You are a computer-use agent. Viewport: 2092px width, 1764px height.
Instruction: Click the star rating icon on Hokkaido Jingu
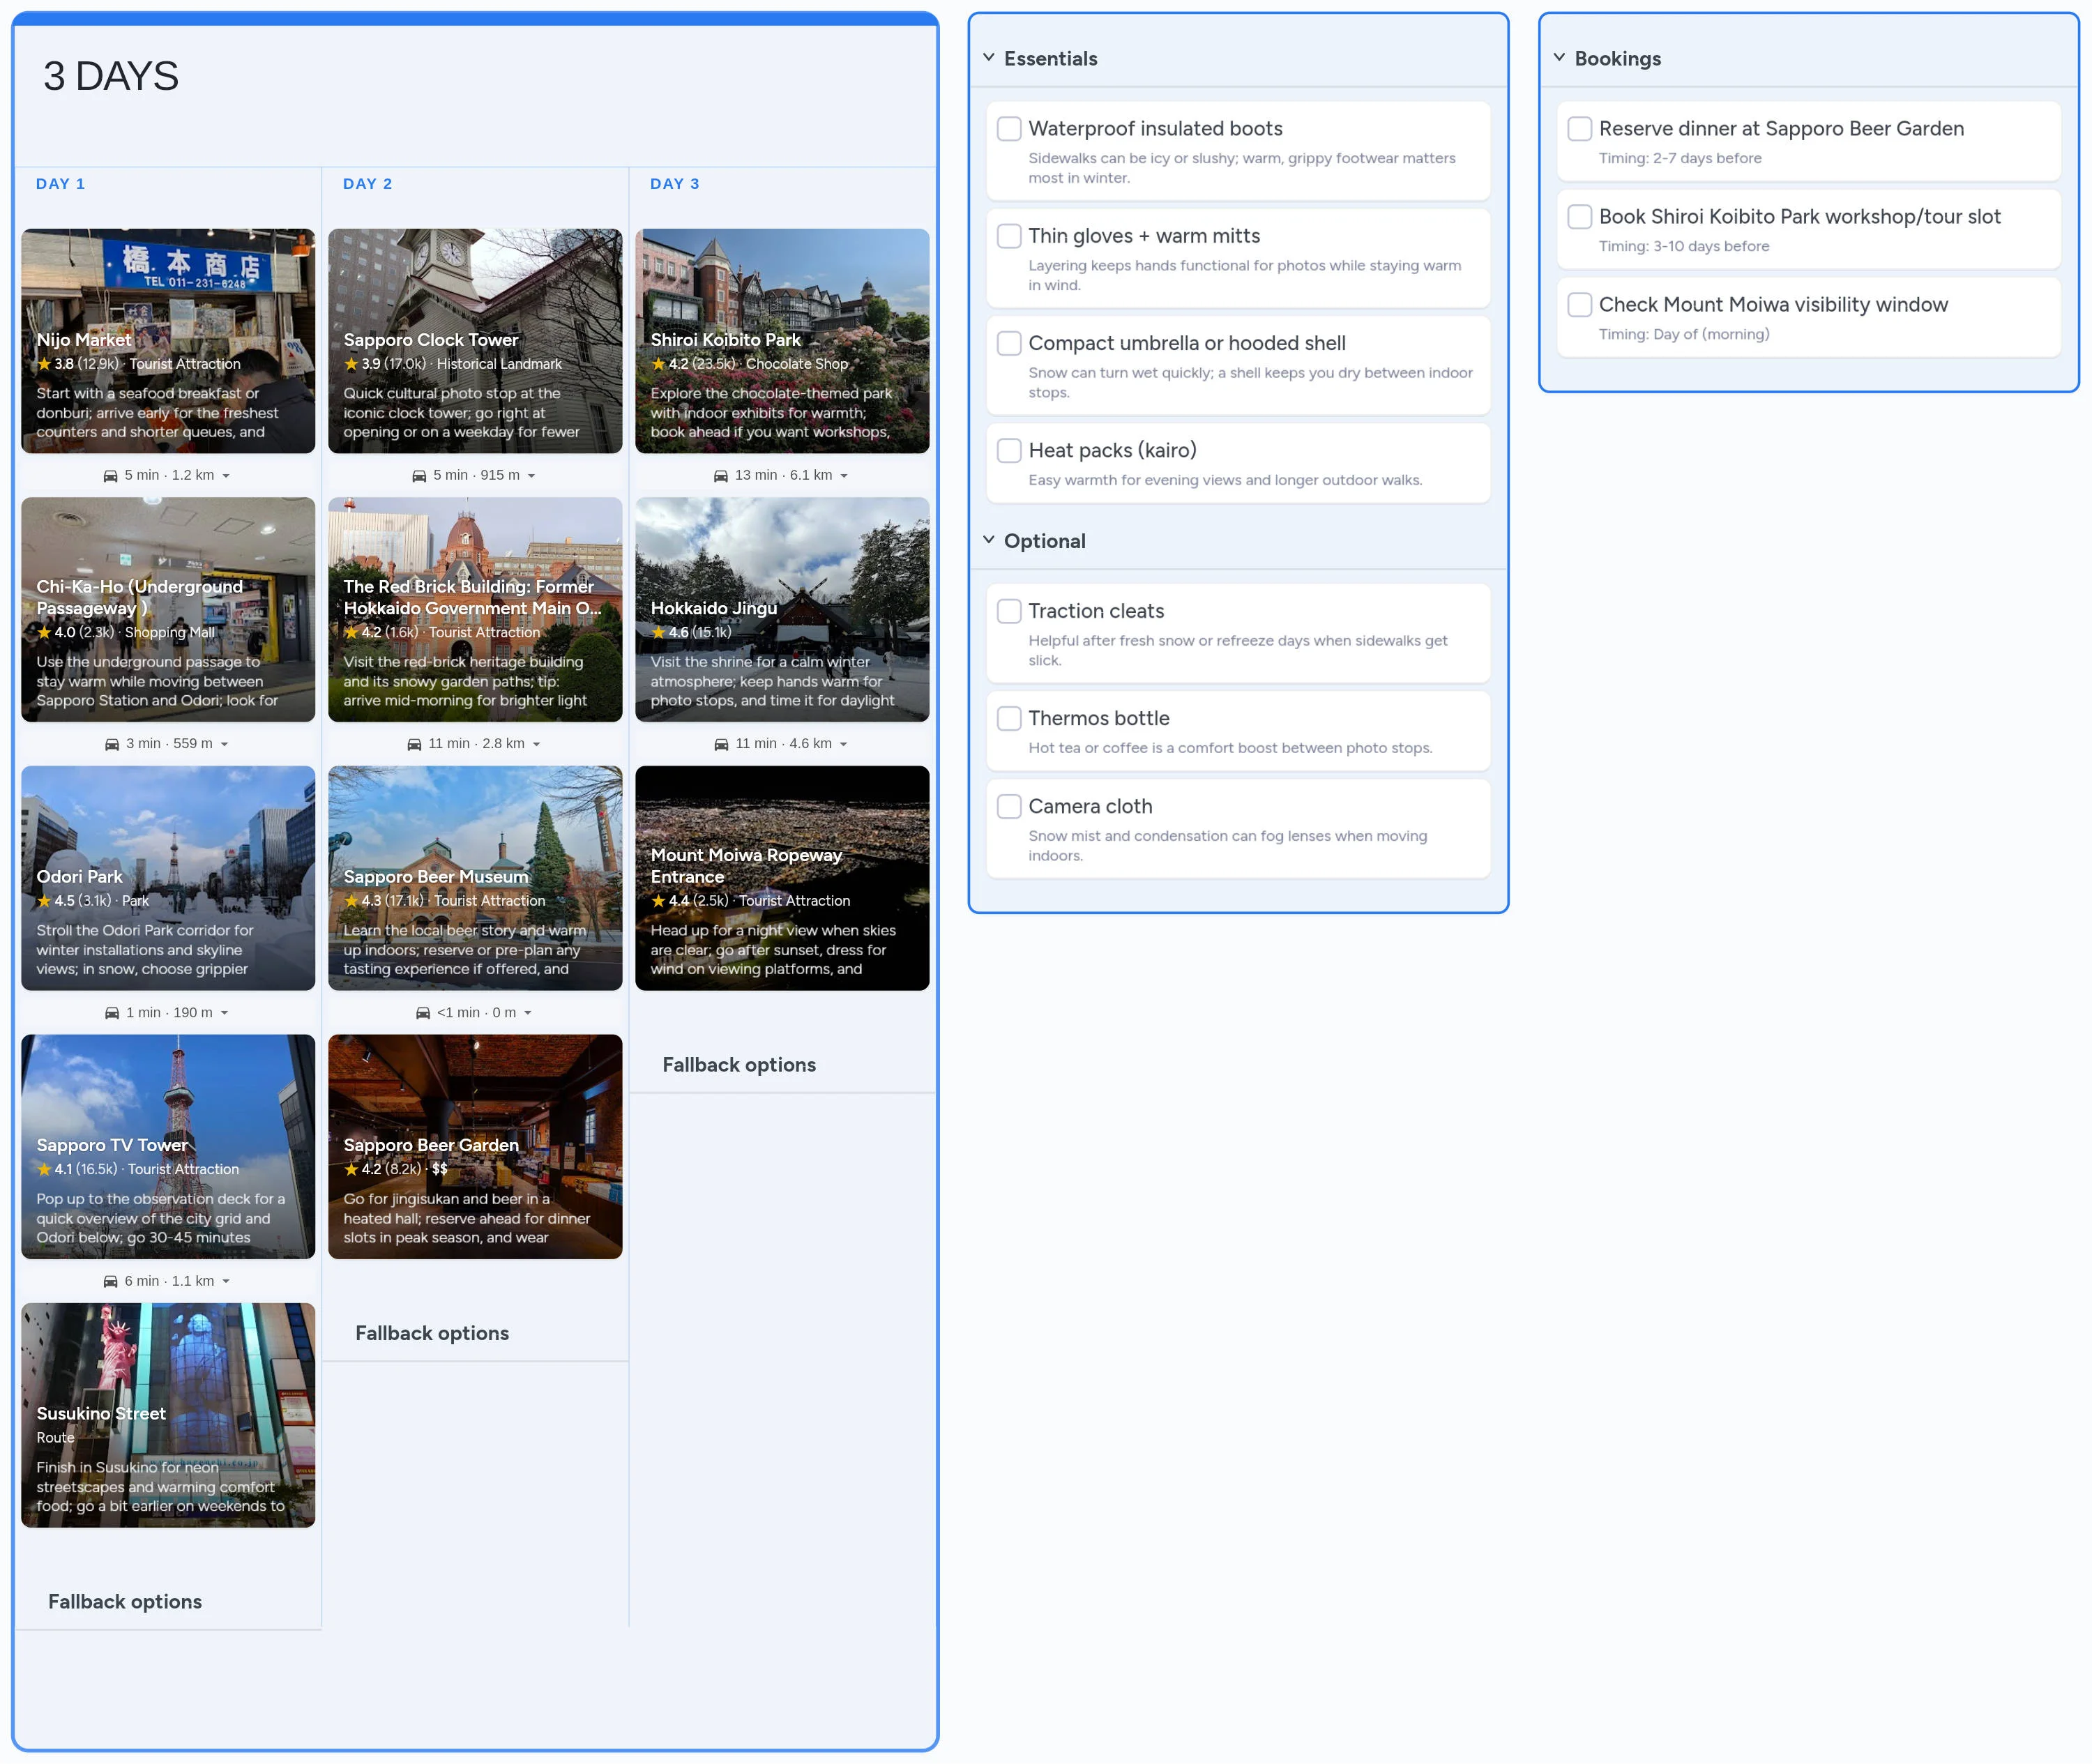point(658,632)
